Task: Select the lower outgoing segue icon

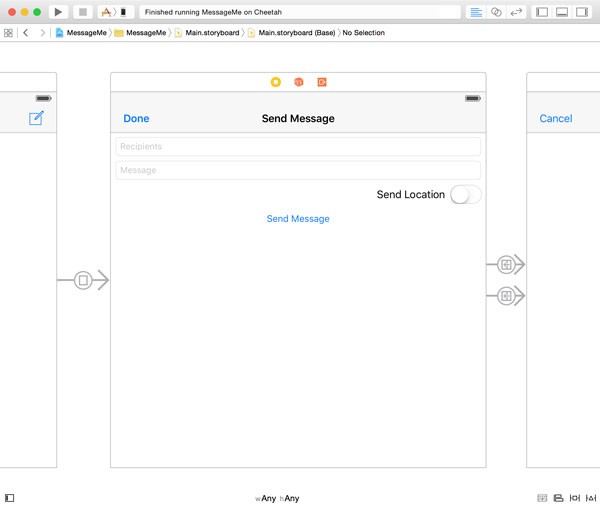Action: (x=506, y=296)
